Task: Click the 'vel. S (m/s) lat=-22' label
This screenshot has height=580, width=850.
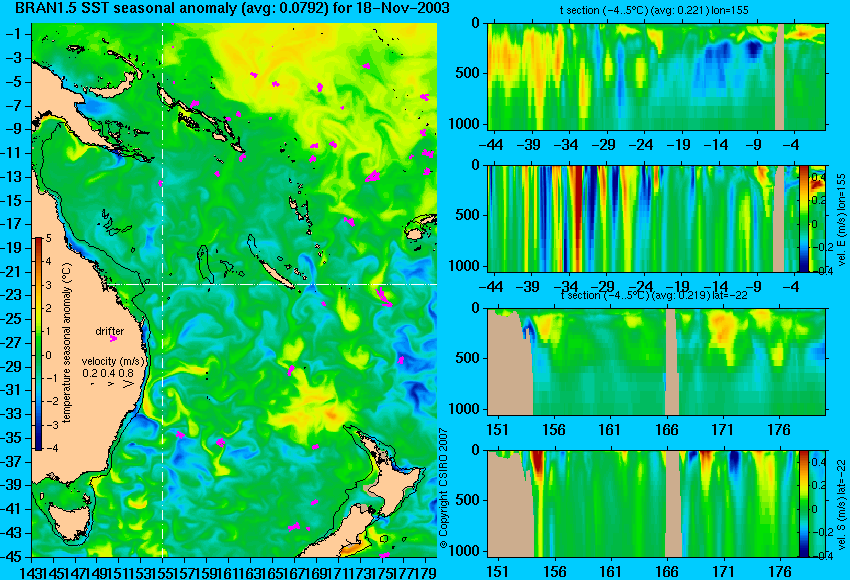Action: [x=842, y=504]
